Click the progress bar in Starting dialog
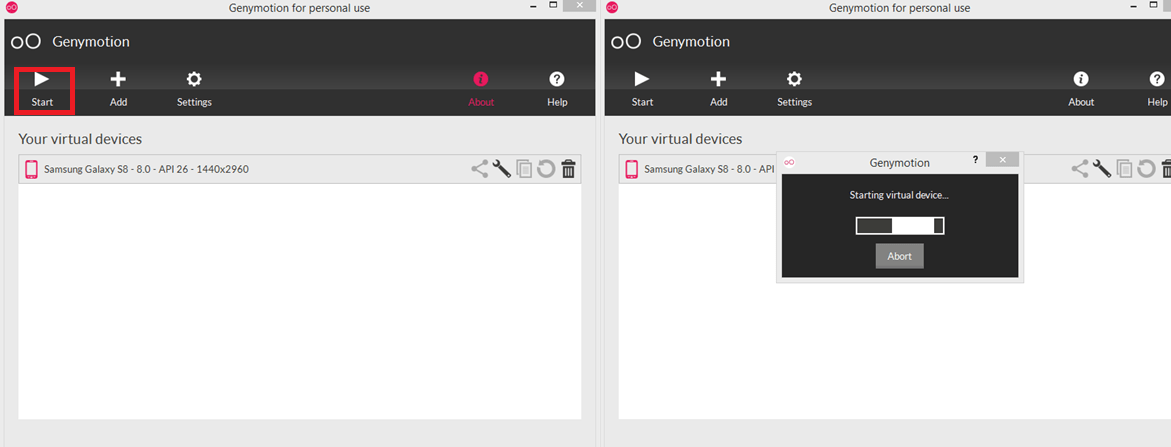 [899, 226]
